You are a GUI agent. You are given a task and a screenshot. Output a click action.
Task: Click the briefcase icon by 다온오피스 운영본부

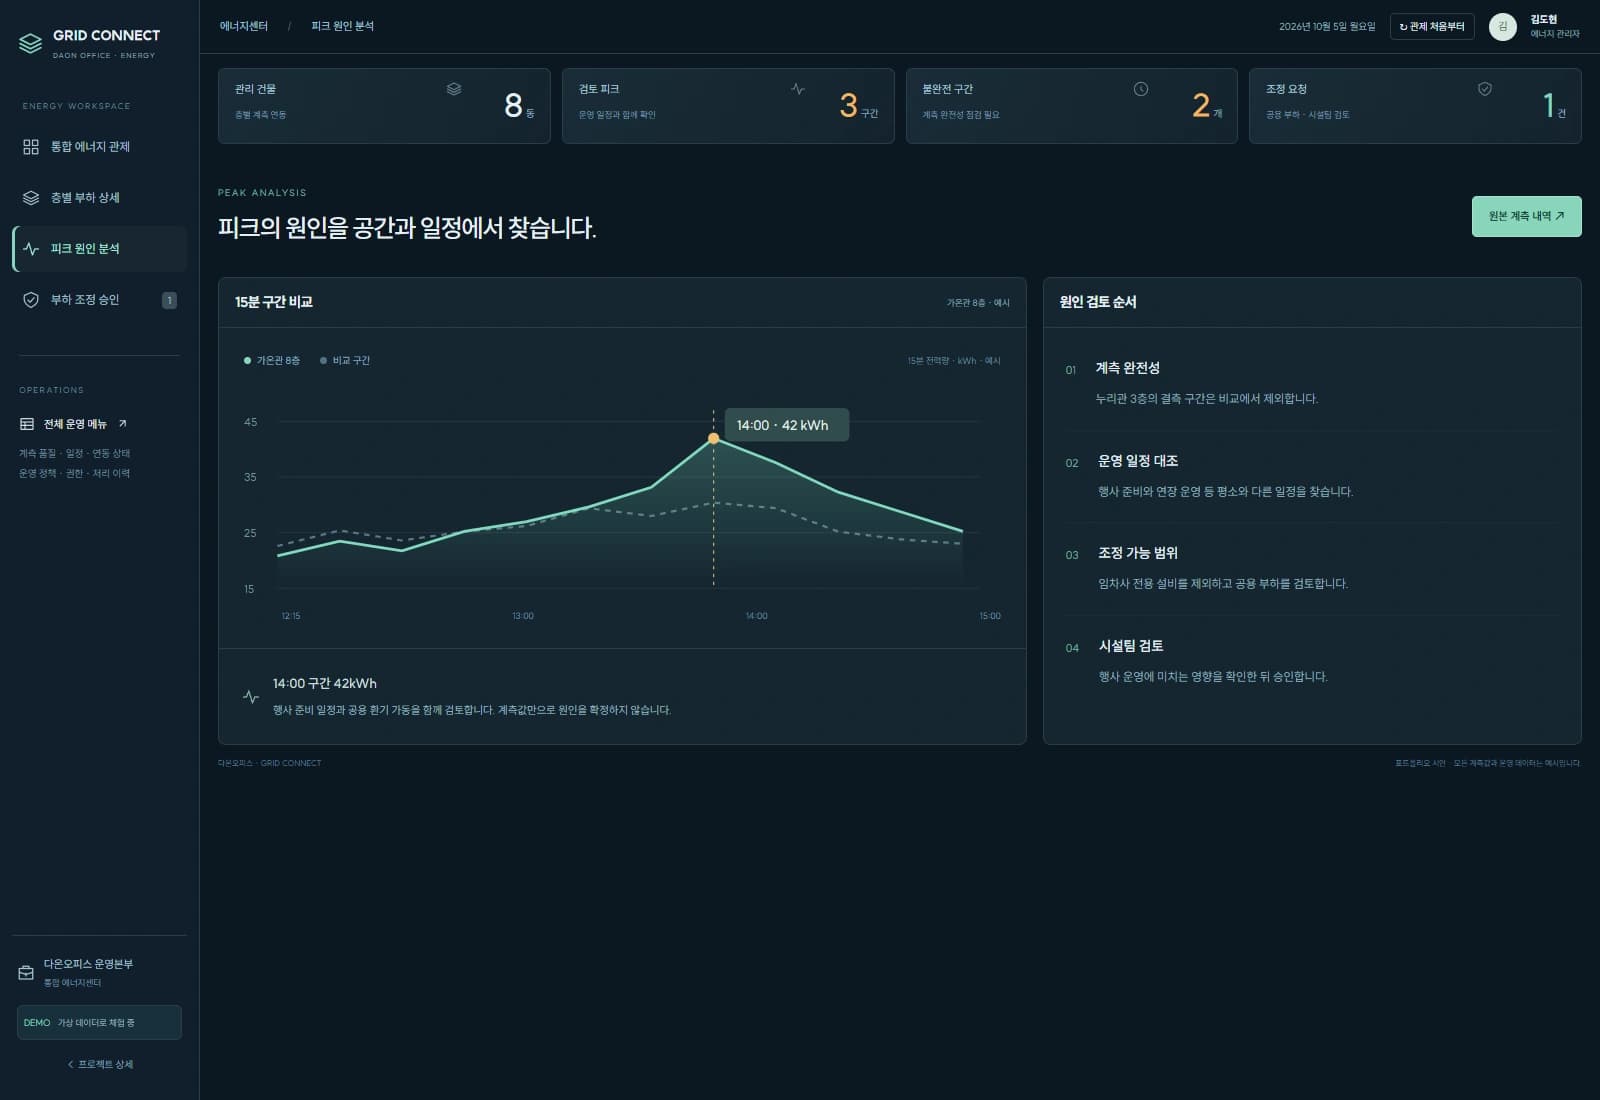27,973
